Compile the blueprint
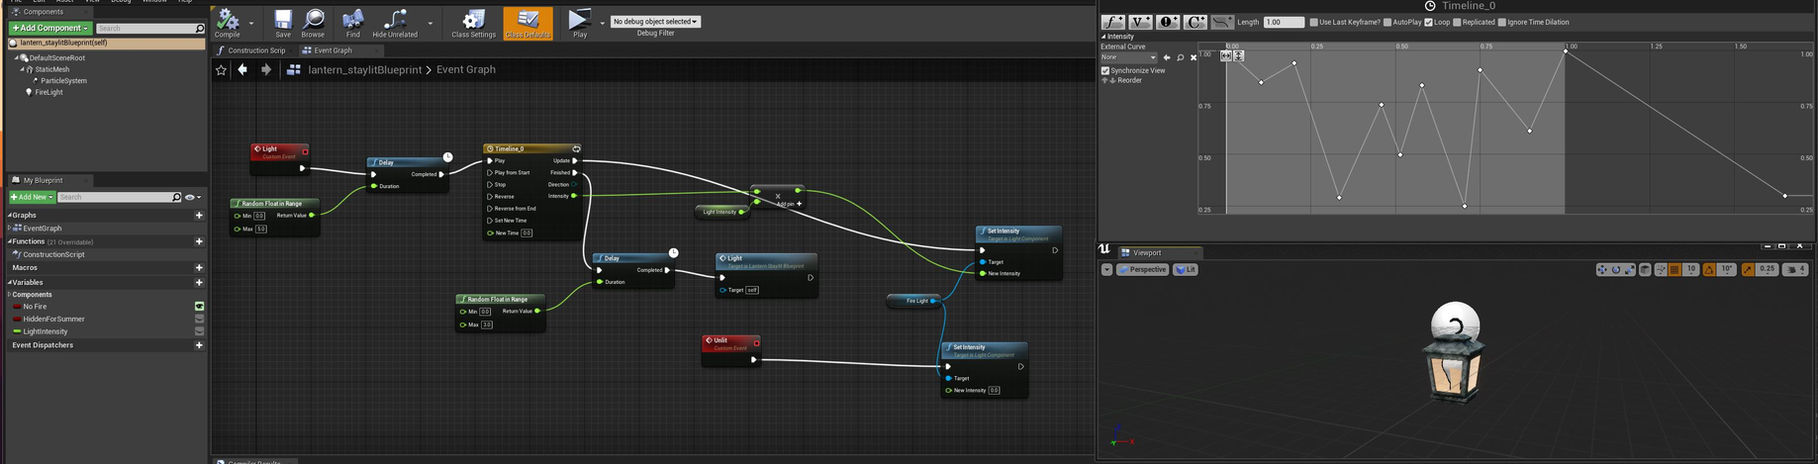 coord(228,22)
